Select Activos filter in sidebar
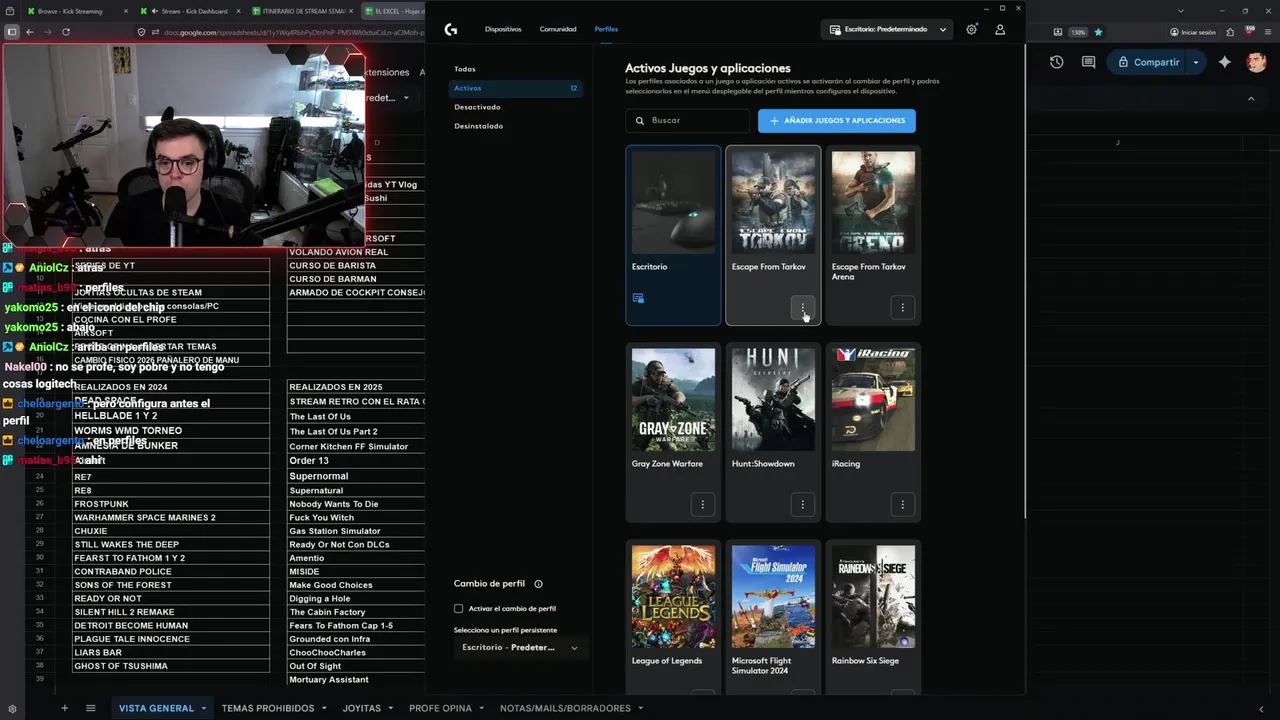This screenshot has height=720, width=1280. (516, 88)
